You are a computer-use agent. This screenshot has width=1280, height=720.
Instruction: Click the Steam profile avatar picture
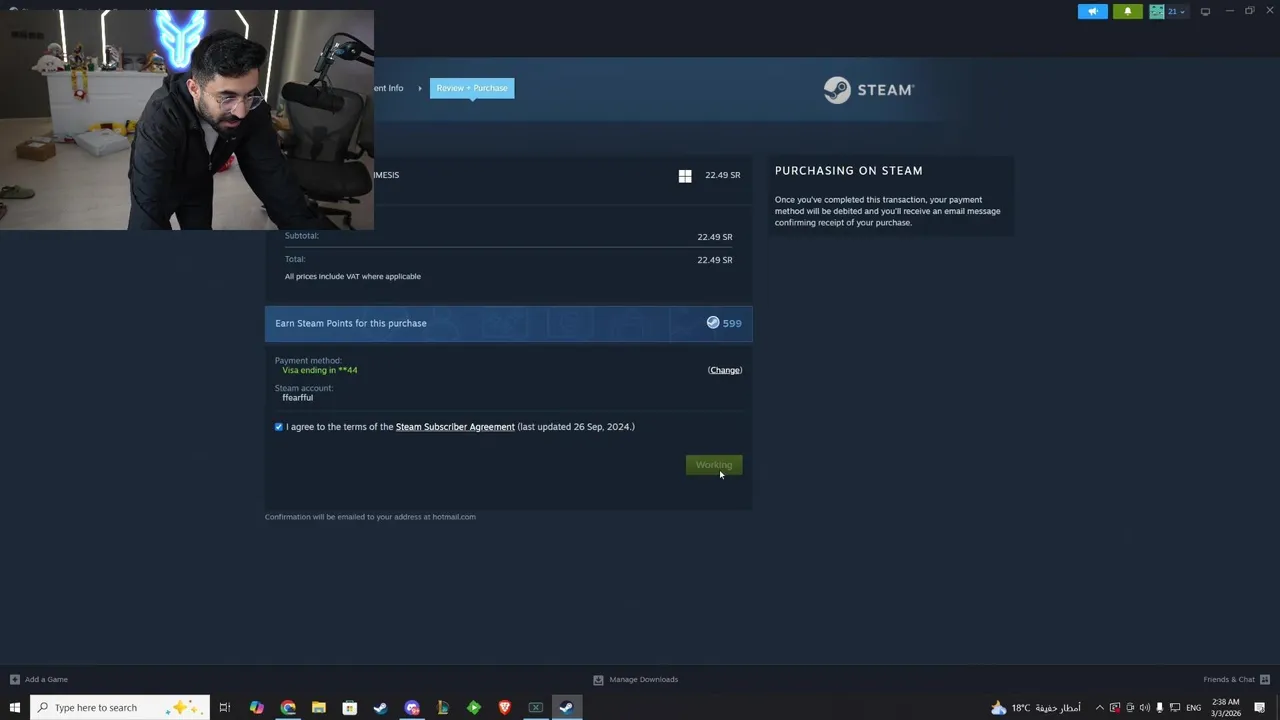[x=1157, y=11]
